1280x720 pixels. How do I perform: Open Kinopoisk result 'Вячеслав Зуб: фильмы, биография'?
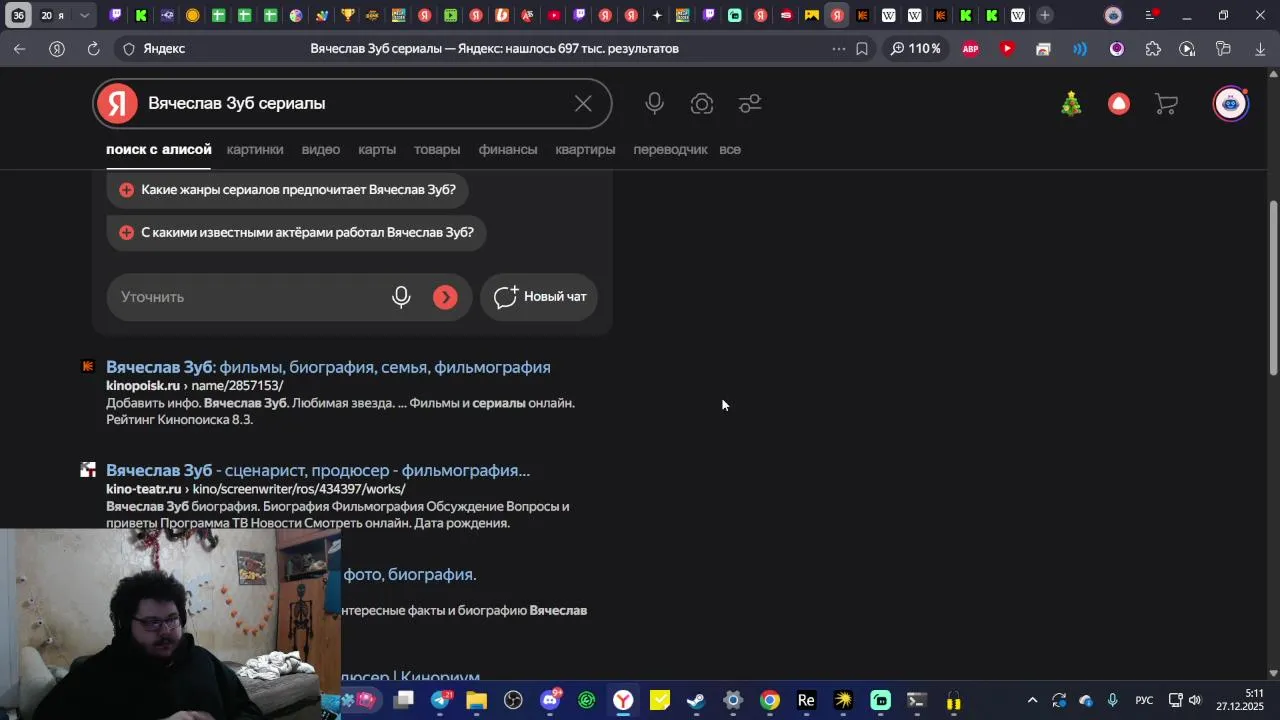(328, 367)
